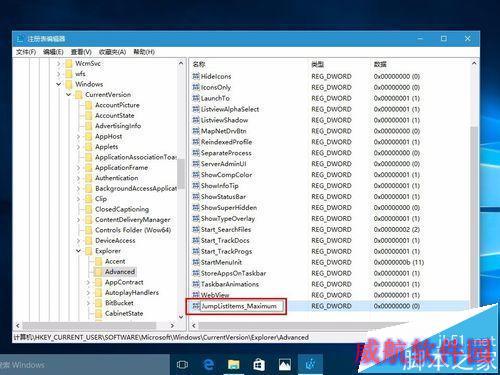The width and height of the screenshot is (500, 375).
Task: Select the AdvertisingInfo folder icon
Action: pyautogui.click(x=88, y=126)
